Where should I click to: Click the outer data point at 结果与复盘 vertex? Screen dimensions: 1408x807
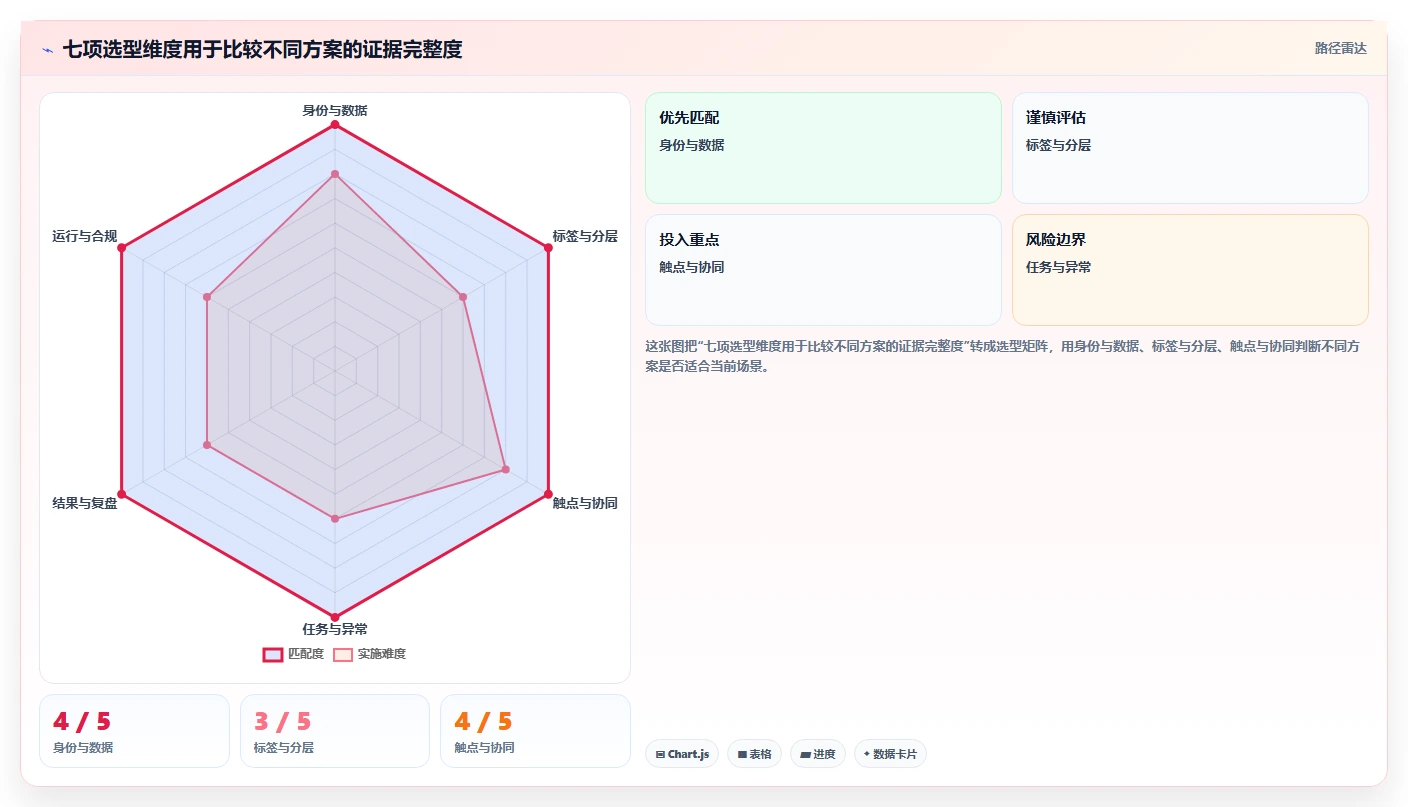pyautogui.click(x=122, y=494)
